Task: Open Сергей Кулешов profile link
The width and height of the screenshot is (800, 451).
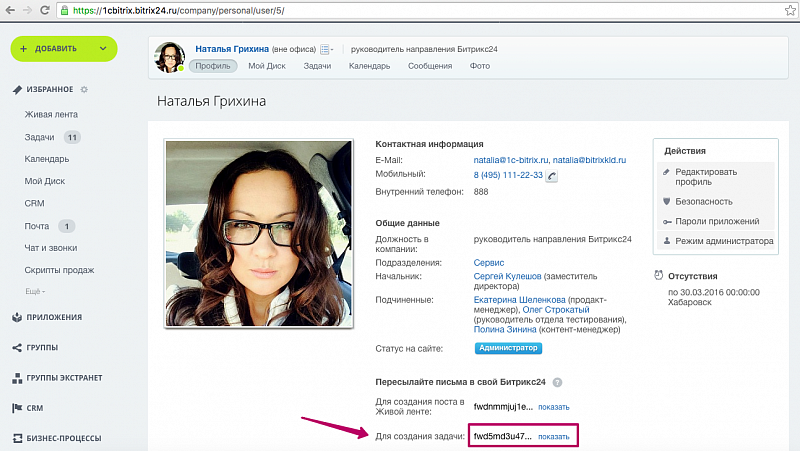Action: pos(507,276)
